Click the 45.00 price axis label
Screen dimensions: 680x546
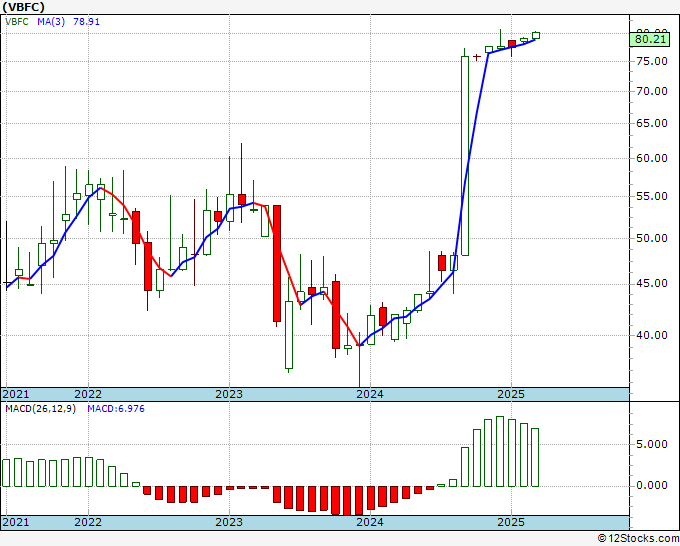652,284
